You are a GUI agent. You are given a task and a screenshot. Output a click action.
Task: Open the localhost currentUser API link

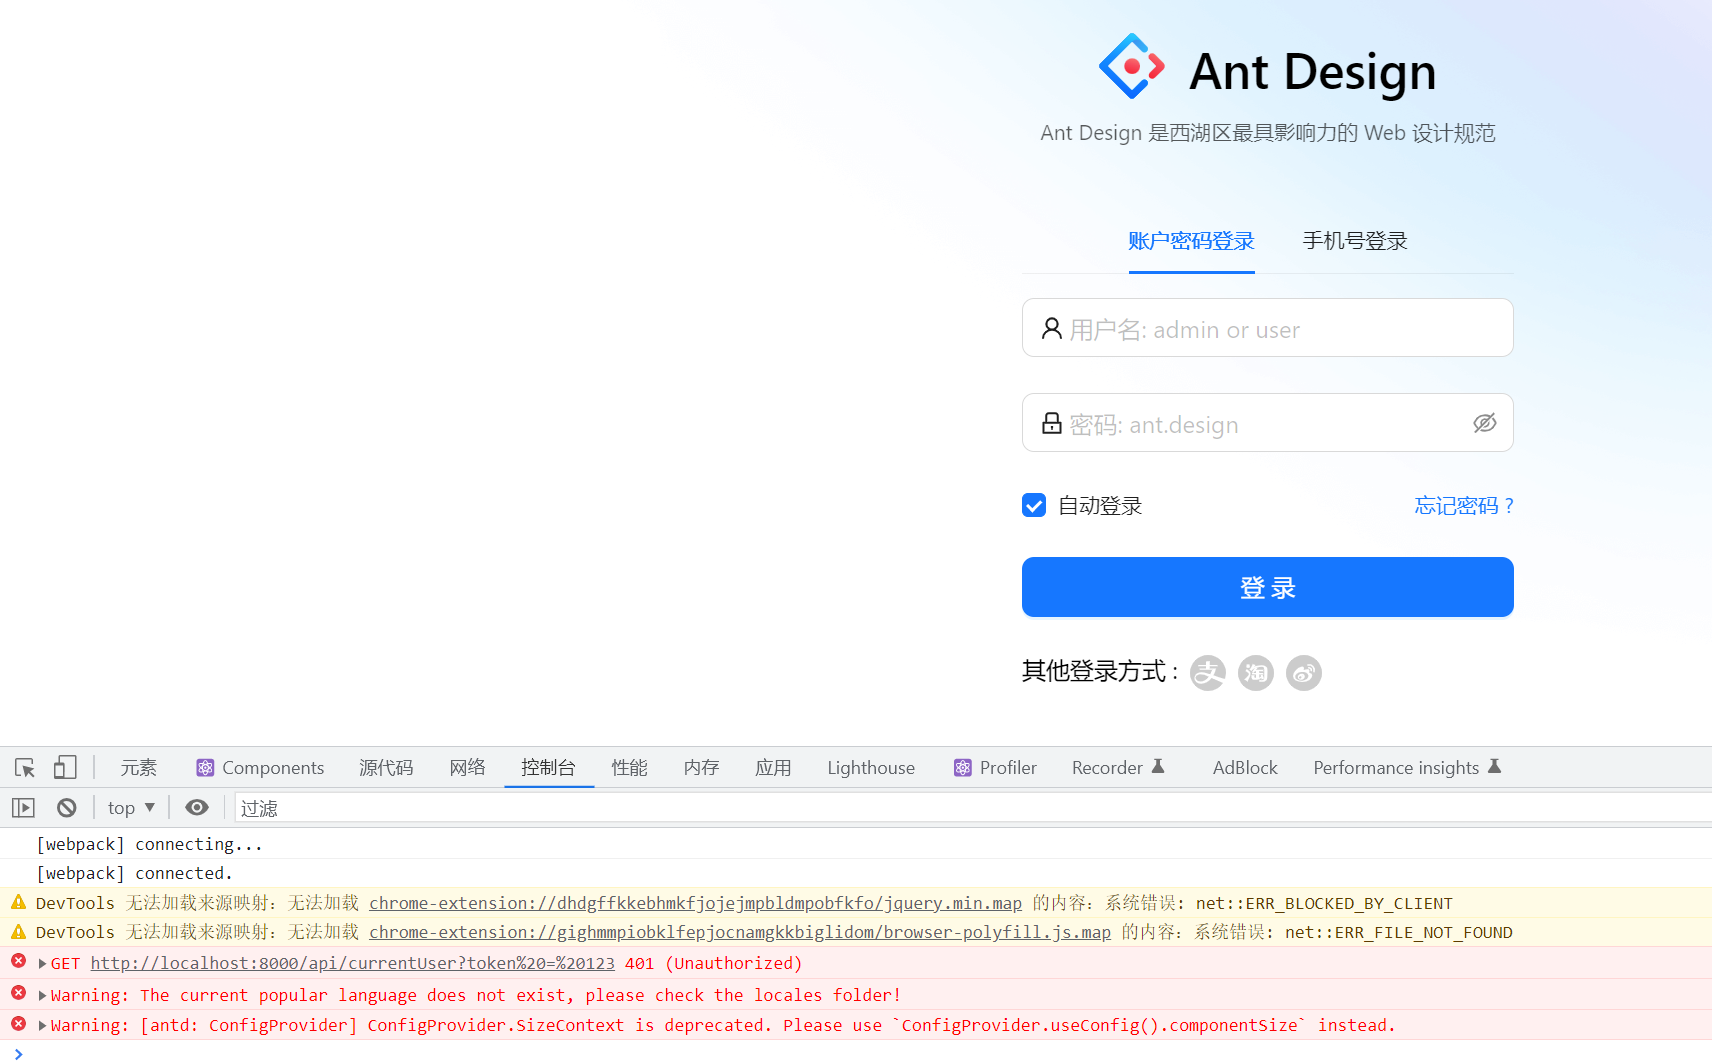(352, 964)
